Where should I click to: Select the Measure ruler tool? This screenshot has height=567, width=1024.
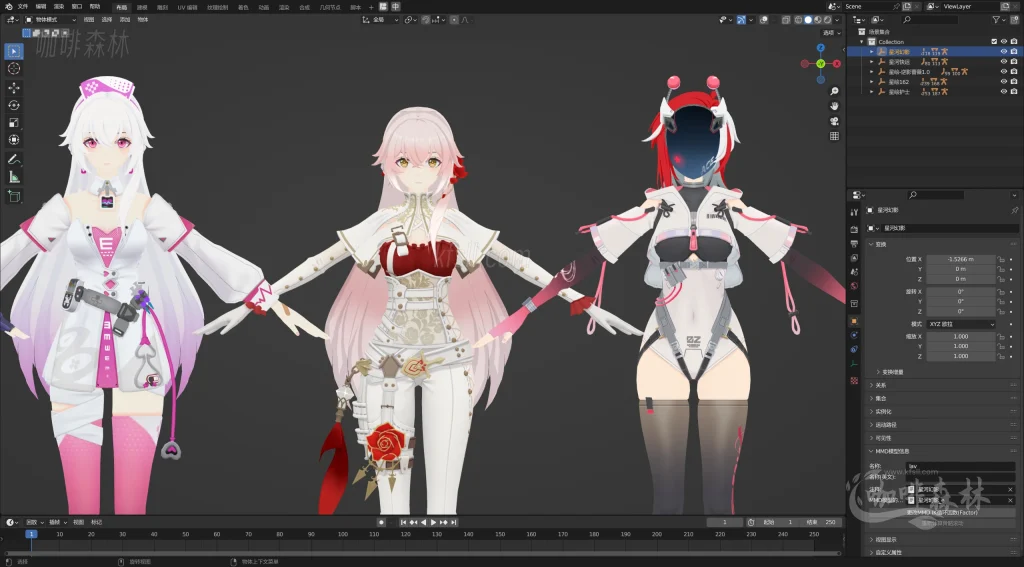pos(14,177)
